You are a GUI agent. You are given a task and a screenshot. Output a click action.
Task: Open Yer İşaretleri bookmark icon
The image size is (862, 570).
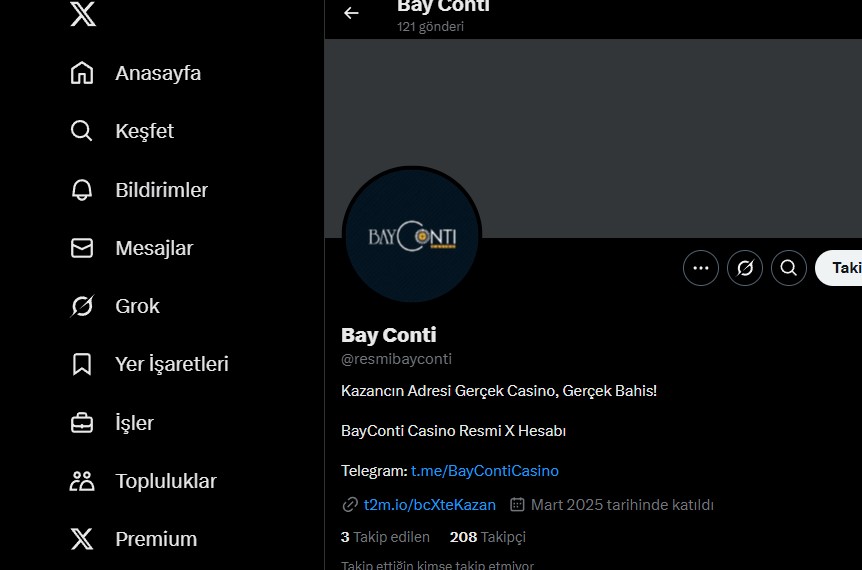82,364
